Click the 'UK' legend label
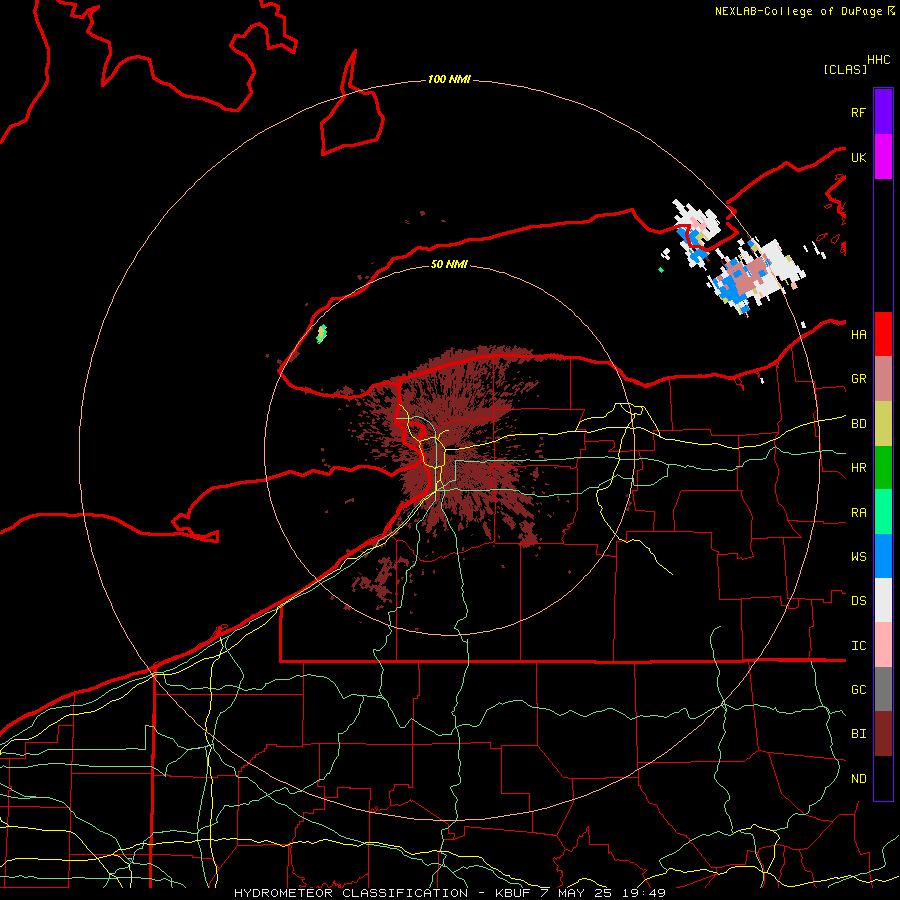Screen dimensions: 900x900 click(858, 157)
